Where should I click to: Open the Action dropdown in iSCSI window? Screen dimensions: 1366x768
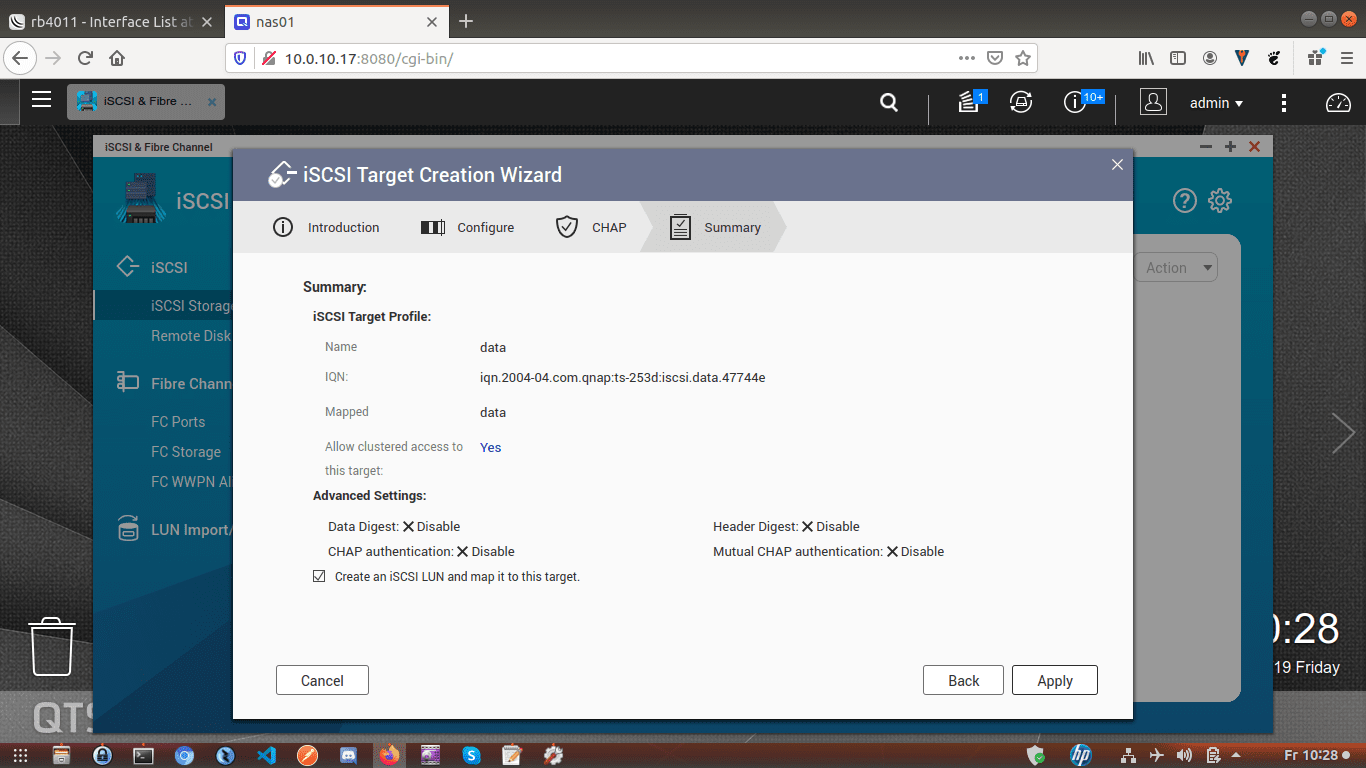point(1176,268)
